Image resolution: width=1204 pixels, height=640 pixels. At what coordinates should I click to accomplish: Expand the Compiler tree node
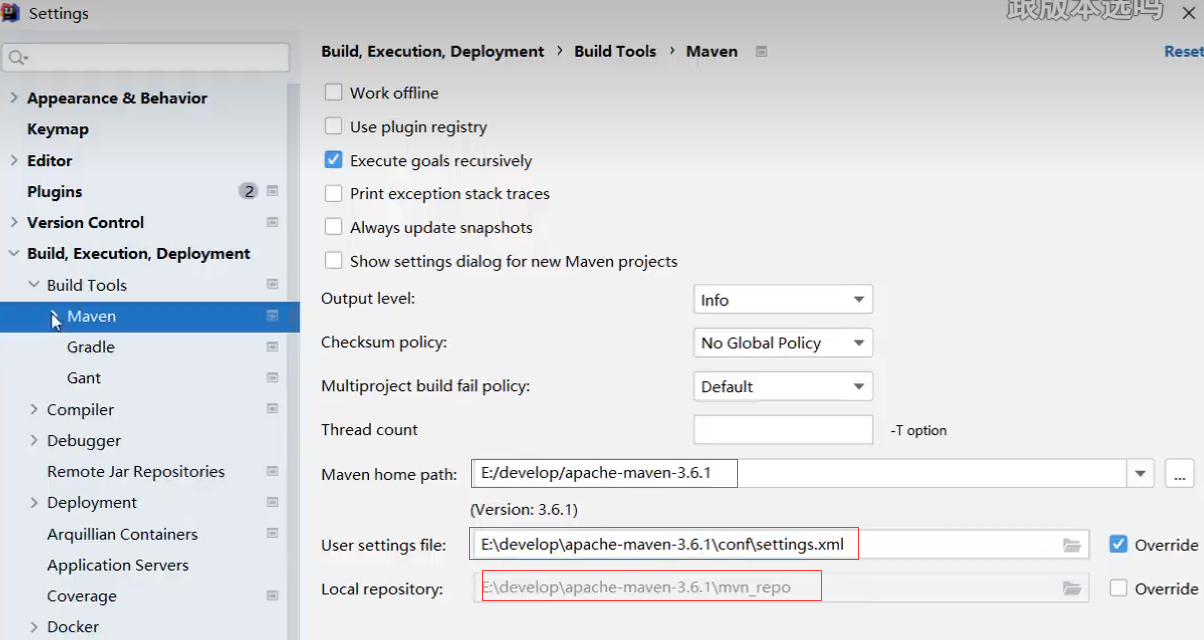point(34,409)
